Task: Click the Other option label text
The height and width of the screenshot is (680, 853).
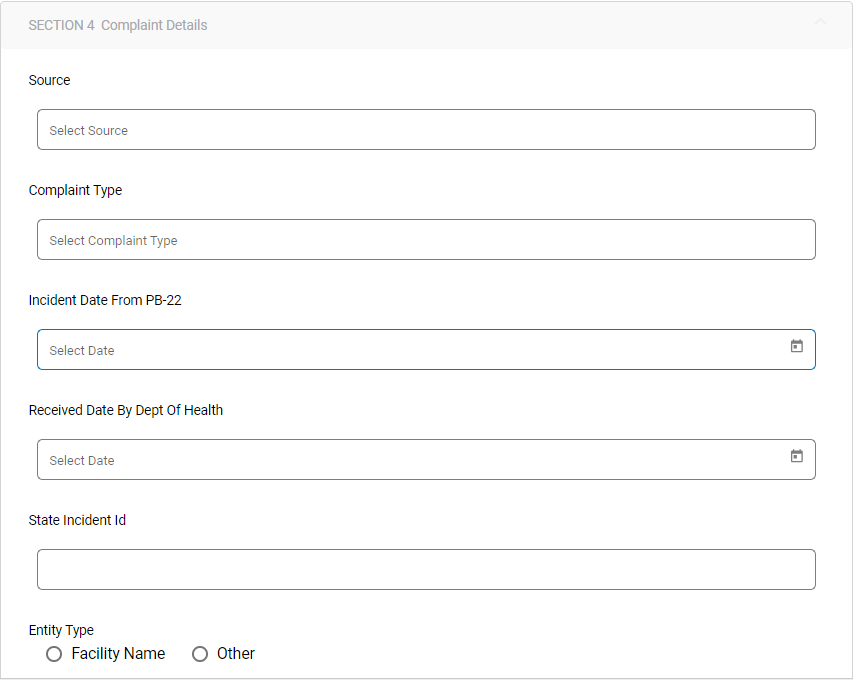Action: pyautogui.click(x=236, y=654)
